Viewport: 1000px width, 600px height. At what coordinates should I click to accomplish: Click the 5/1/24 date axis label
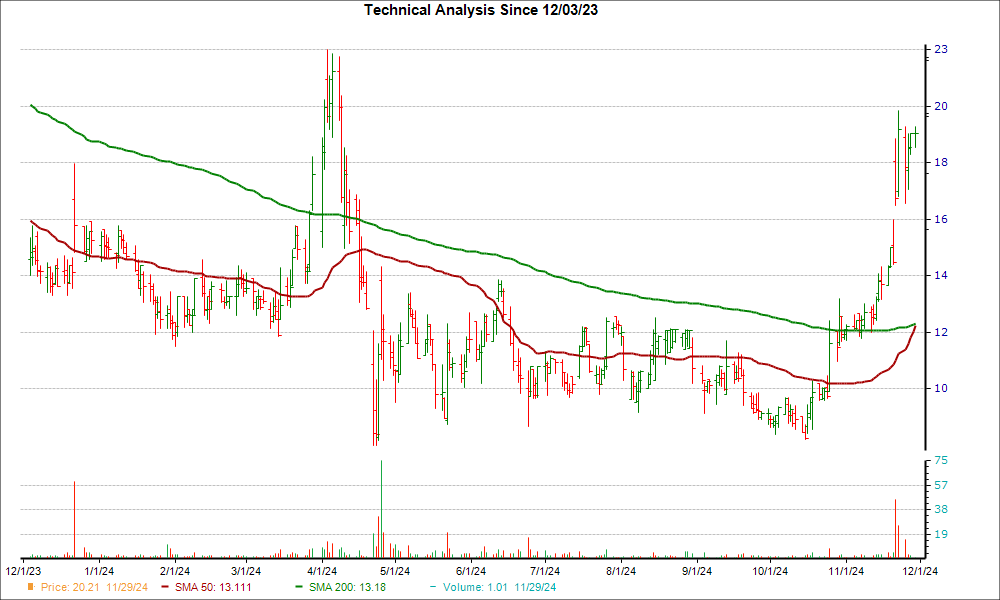(x=395, y=571)
